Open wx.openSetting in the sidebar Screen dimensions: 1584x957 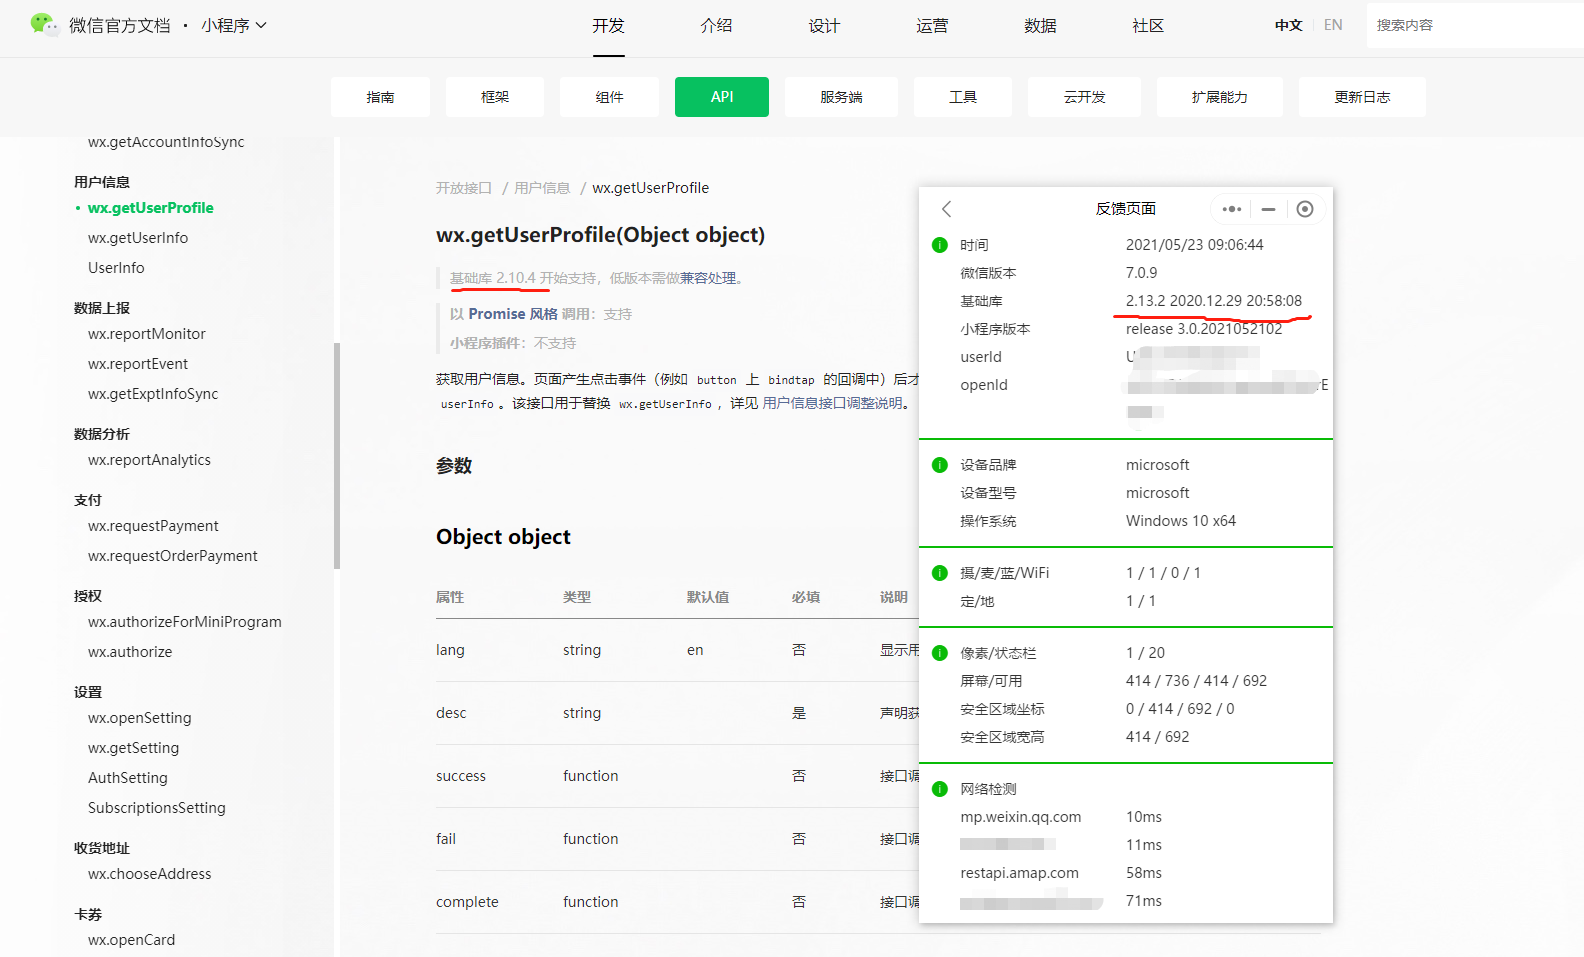pyautogui.click(x=139, y=718)
